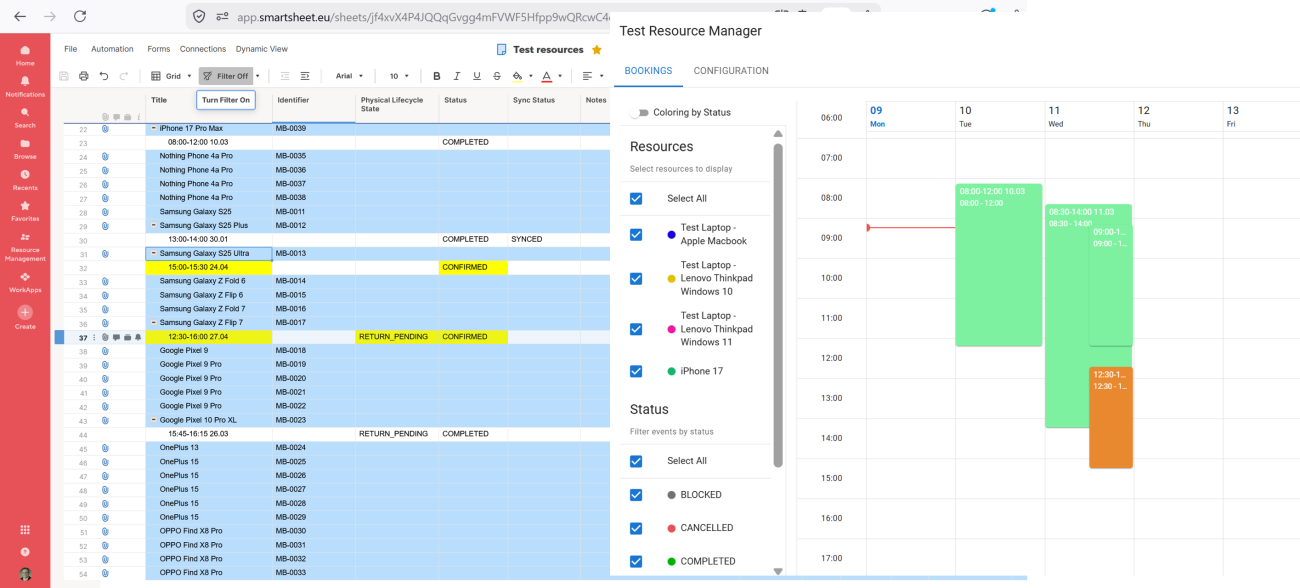Apply underline formatting

coord(477,76)
